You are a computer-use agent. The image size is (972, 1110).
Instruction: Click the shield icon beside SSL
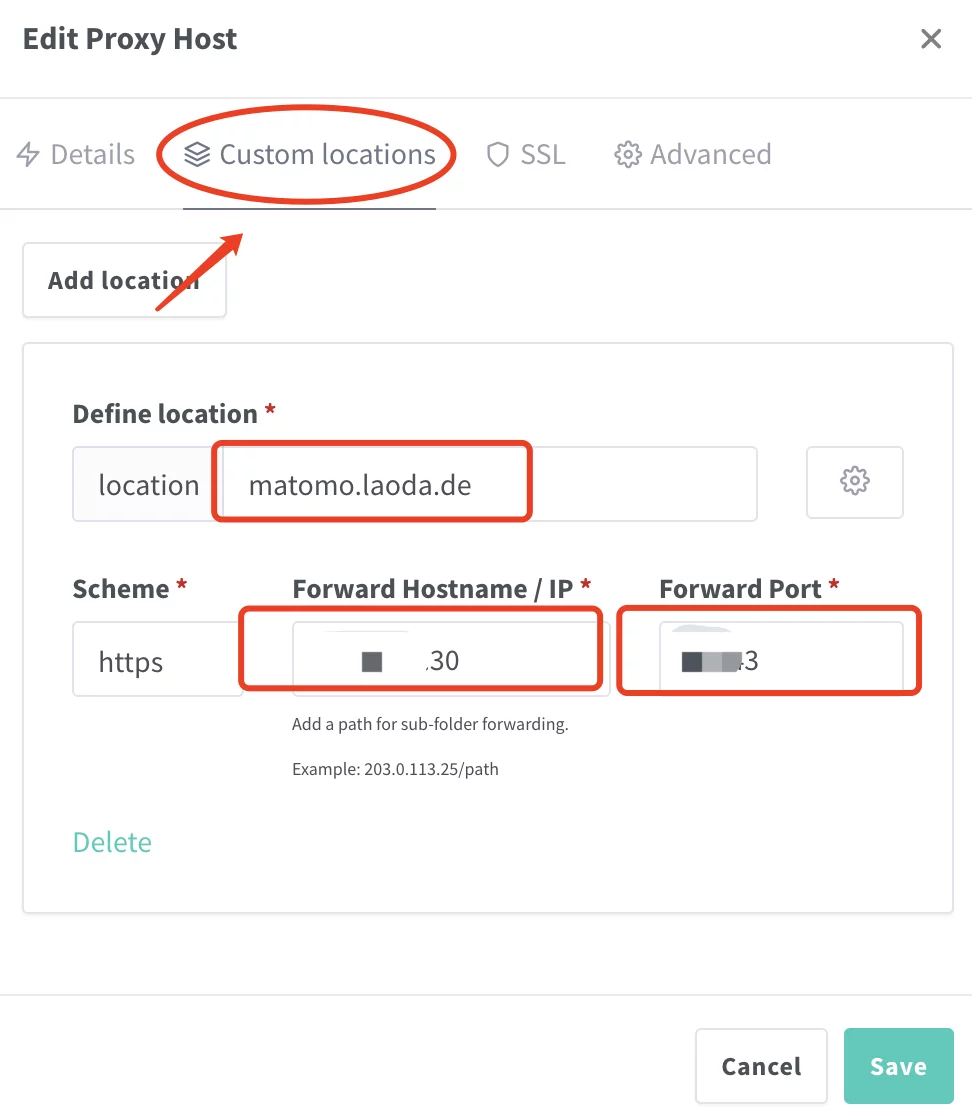[x=497, y=155]
